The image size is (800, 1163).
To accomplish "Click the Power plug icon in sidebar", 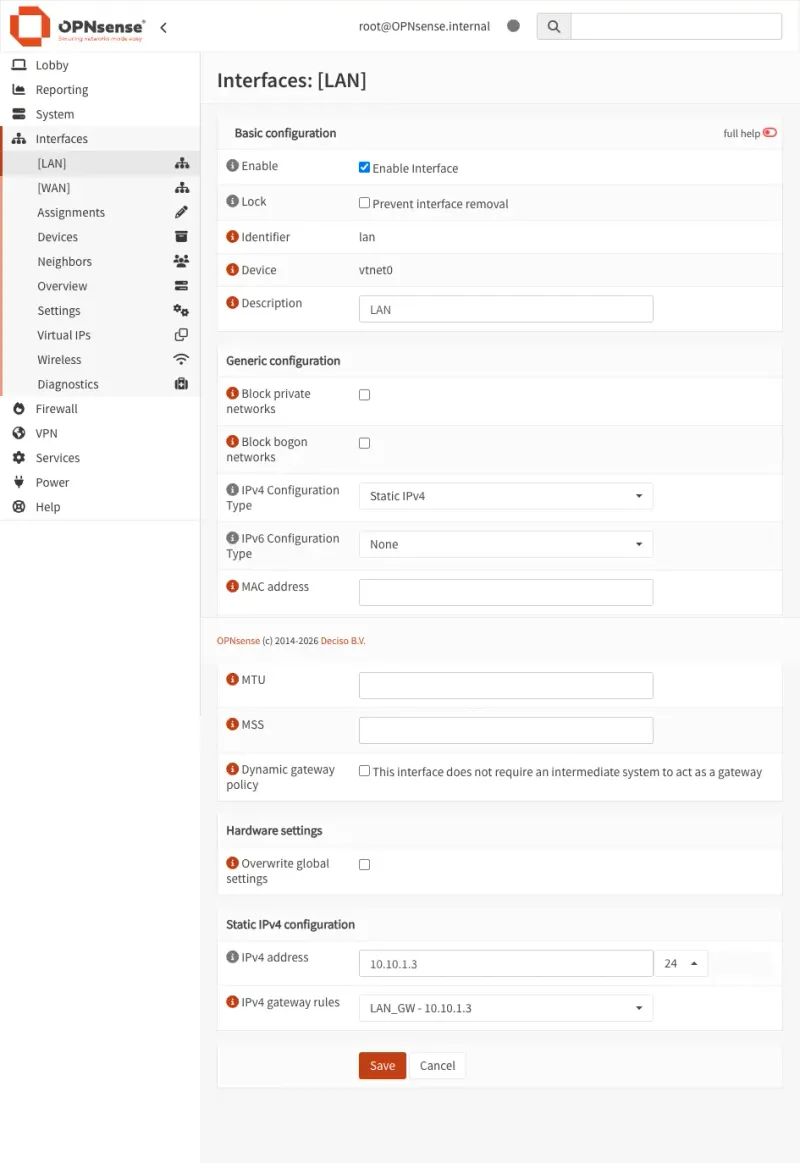I will [19, 482].
